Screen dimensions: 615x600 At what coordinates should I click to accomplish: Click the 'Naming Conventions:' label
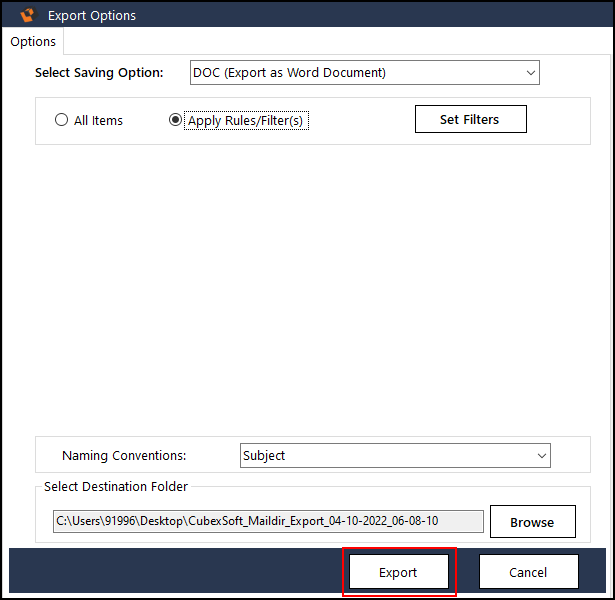(x=124, y=456)
